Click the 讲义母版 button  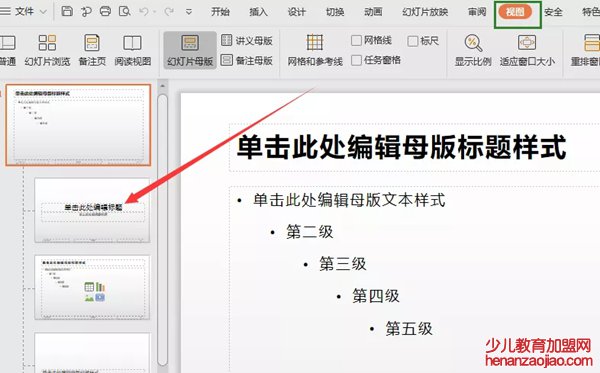(x=247, y=40)
